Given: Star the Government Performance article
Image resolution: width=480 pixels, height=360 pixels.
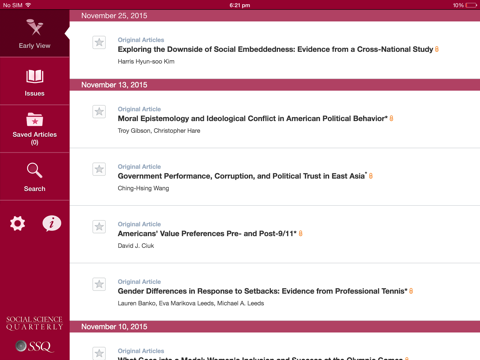Looking at the screenshot, I should click(99, 169).
